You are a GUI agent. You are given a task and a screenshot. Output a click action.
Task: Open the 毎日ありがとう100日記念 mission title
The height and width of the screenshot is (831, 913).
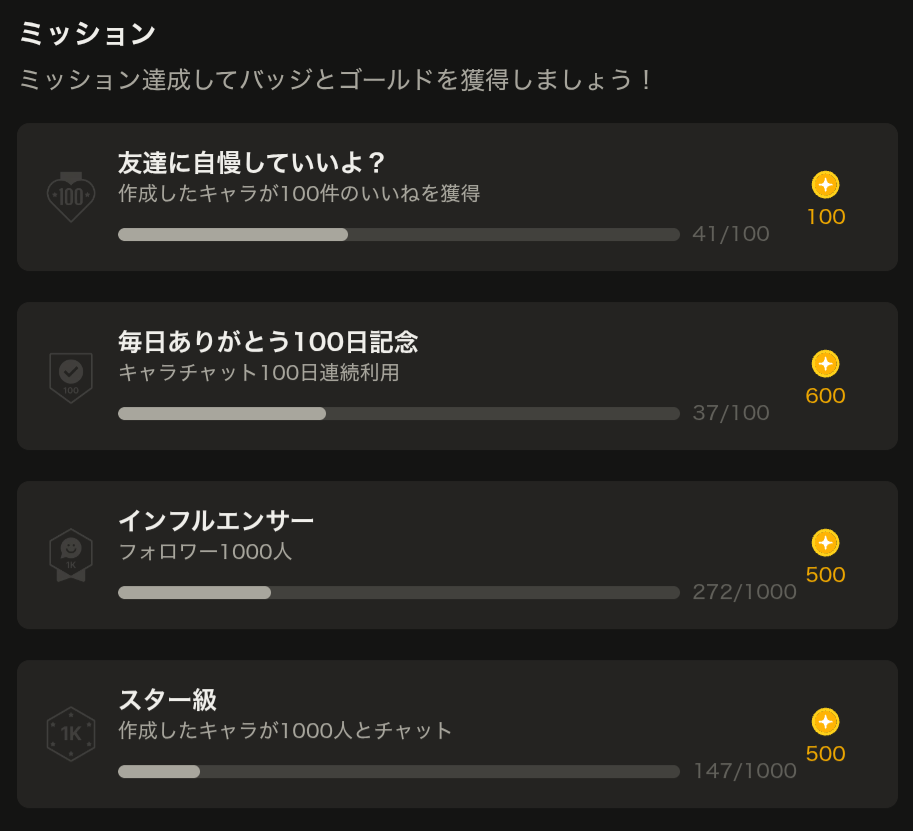268,342
